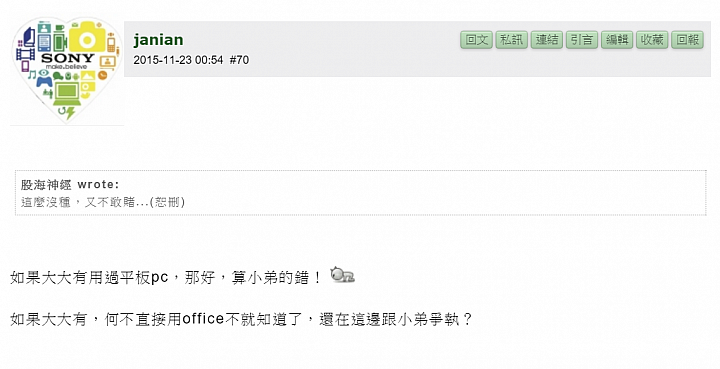Click the bowing emoticon after 小弟的錯

343,274
